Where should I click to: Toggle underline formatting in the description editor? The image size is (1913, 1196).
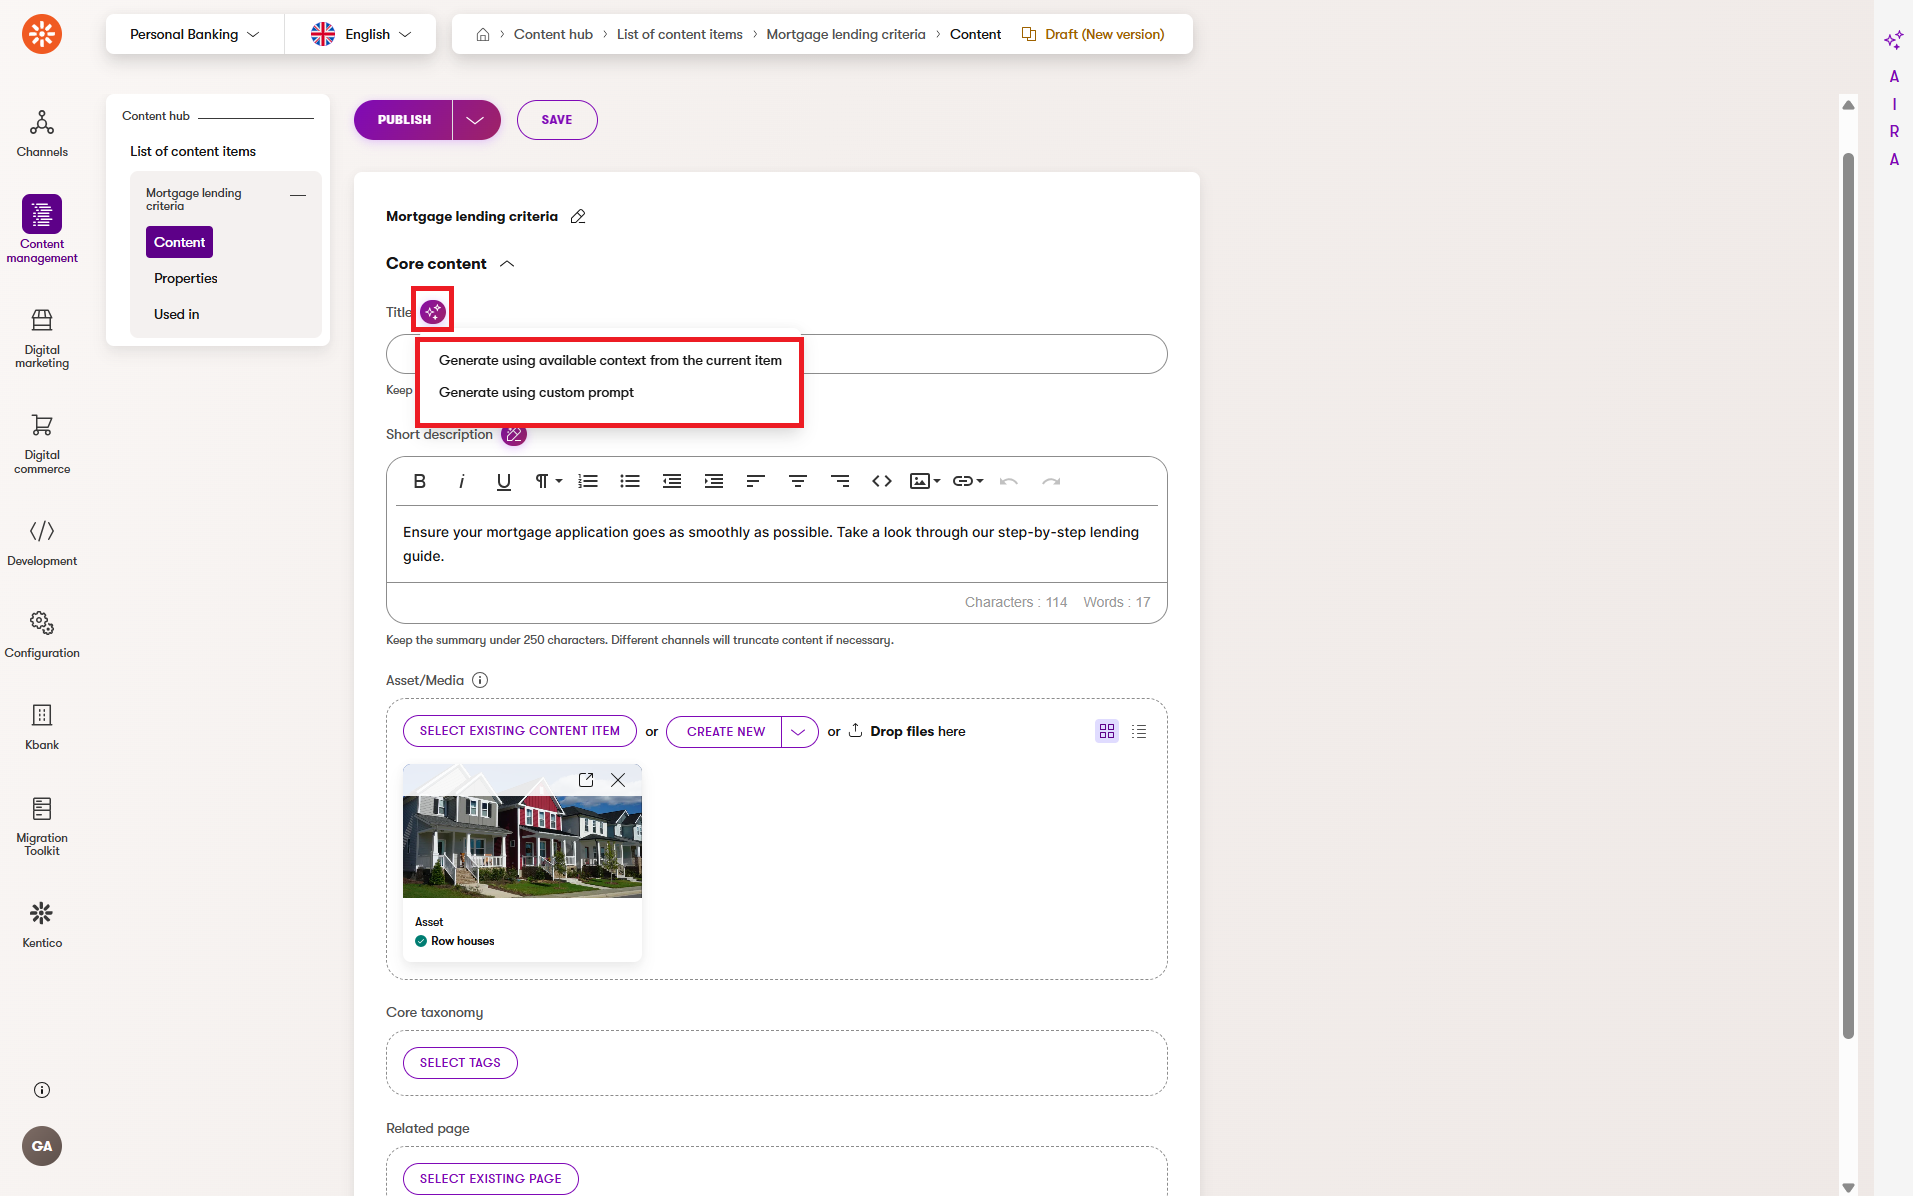[503, 481]
